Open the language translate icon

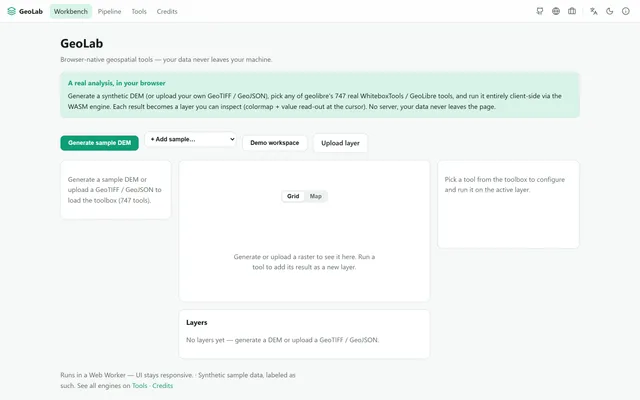point(593,11)
